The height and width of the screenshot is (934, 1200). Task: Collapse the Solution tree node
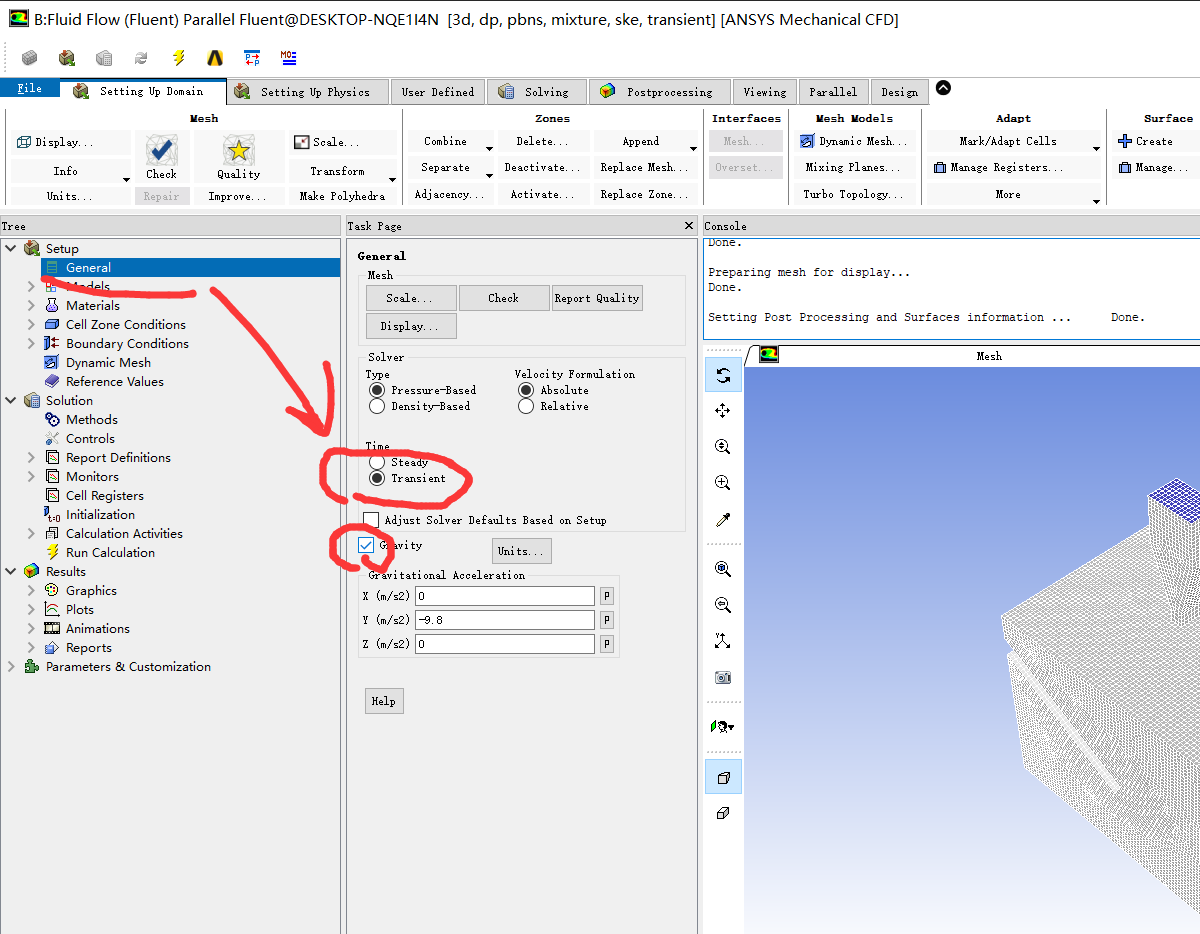pos(11,400)
